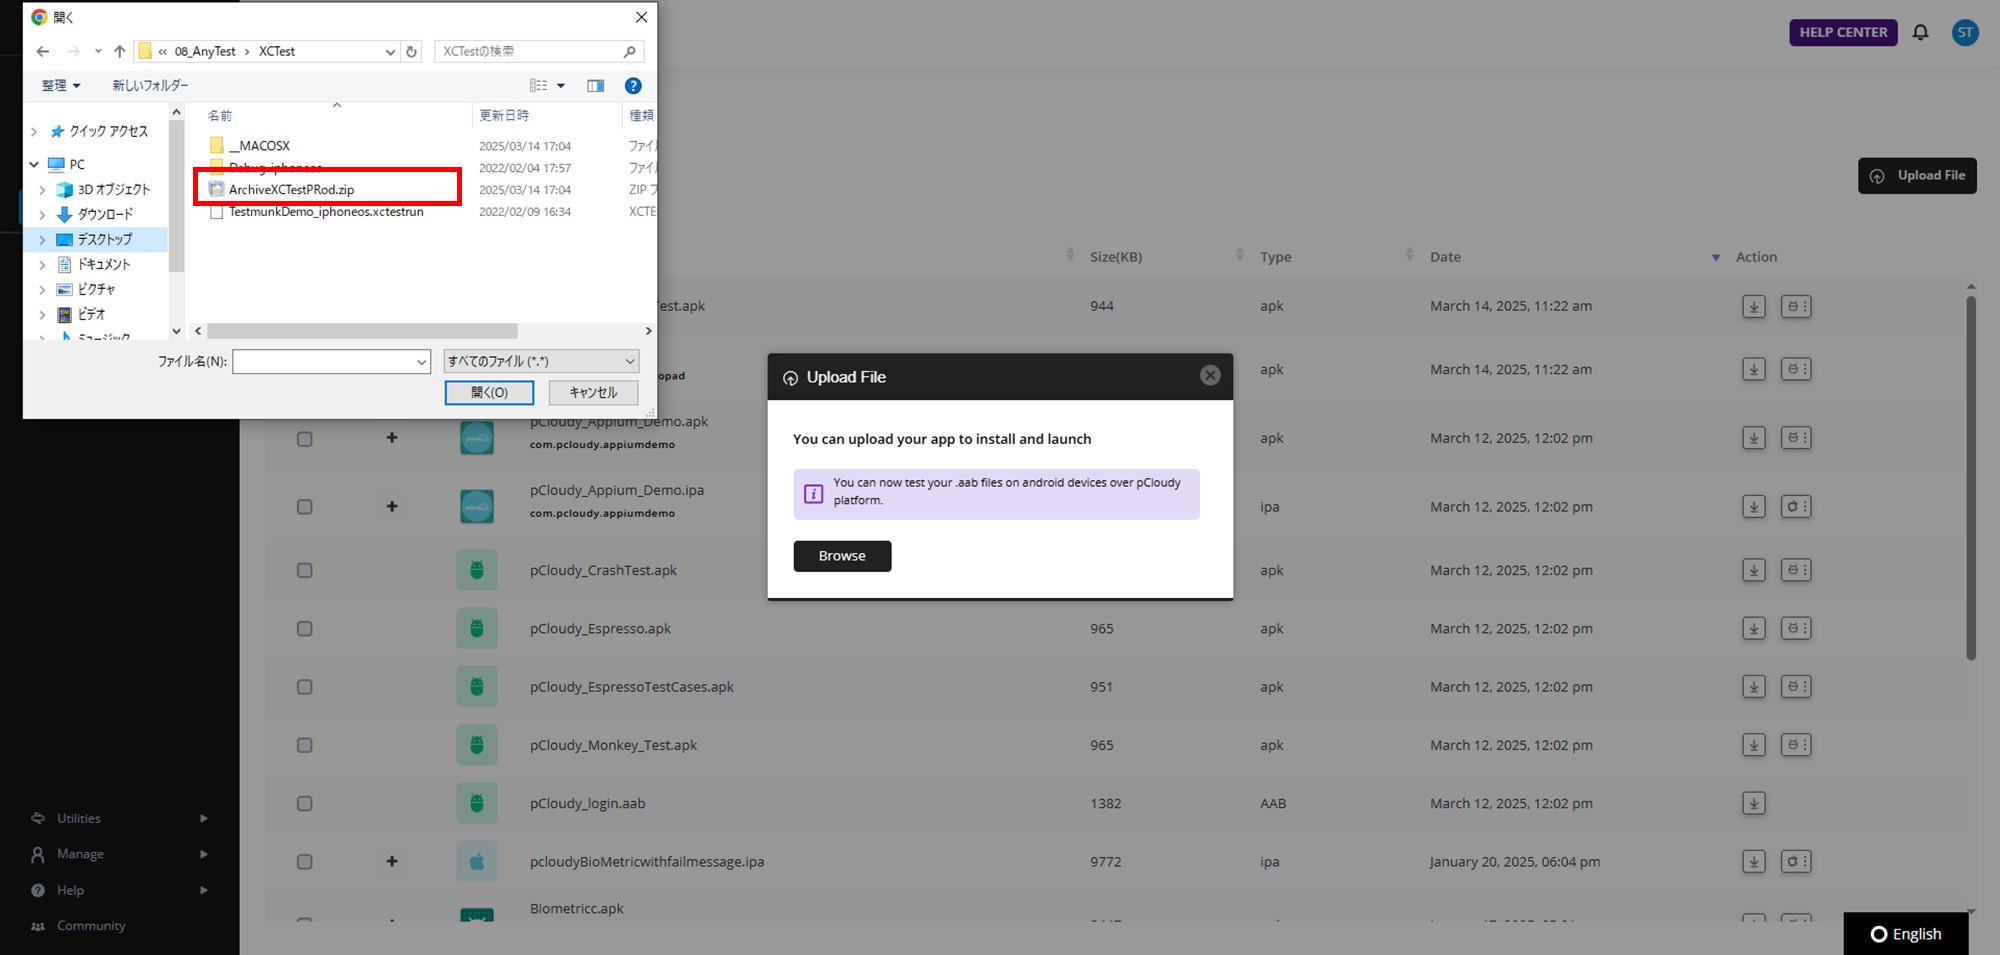Select デスクトップ in navigation tree
The image size is (2000, 955).
click(x=105, y=239)
